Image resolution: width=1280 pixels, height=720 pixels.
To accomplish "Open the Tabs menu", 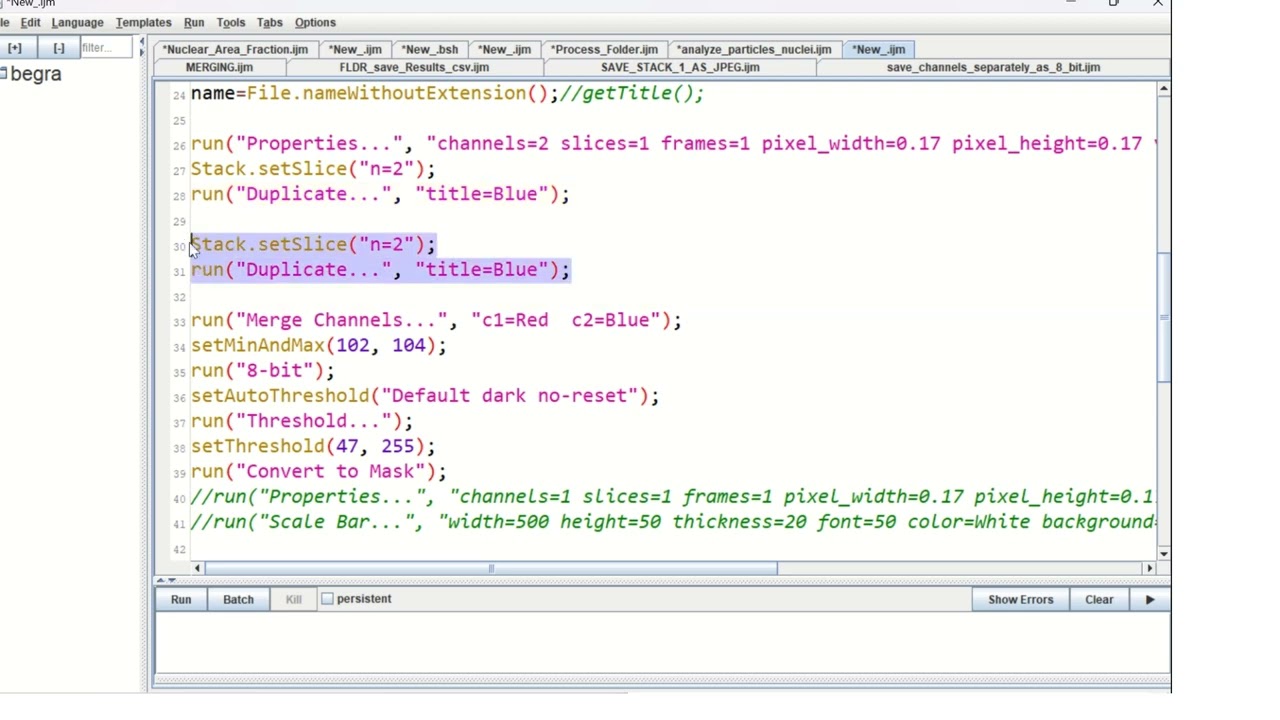I will (270, 22).
